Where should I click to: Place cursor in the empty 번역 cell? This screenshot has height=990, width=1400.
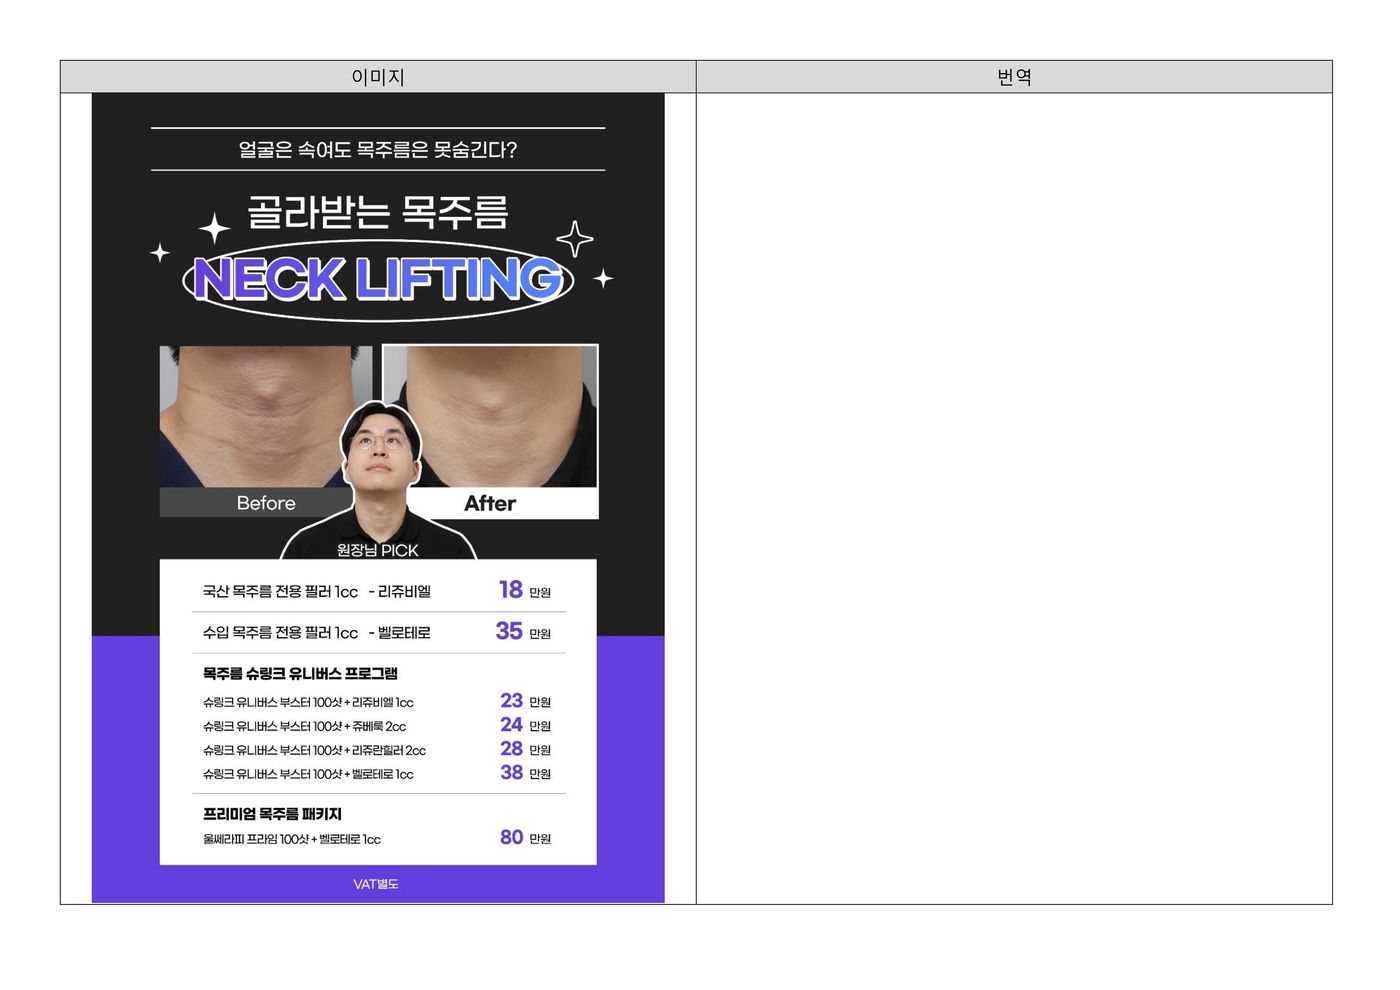pos(1014,498)
